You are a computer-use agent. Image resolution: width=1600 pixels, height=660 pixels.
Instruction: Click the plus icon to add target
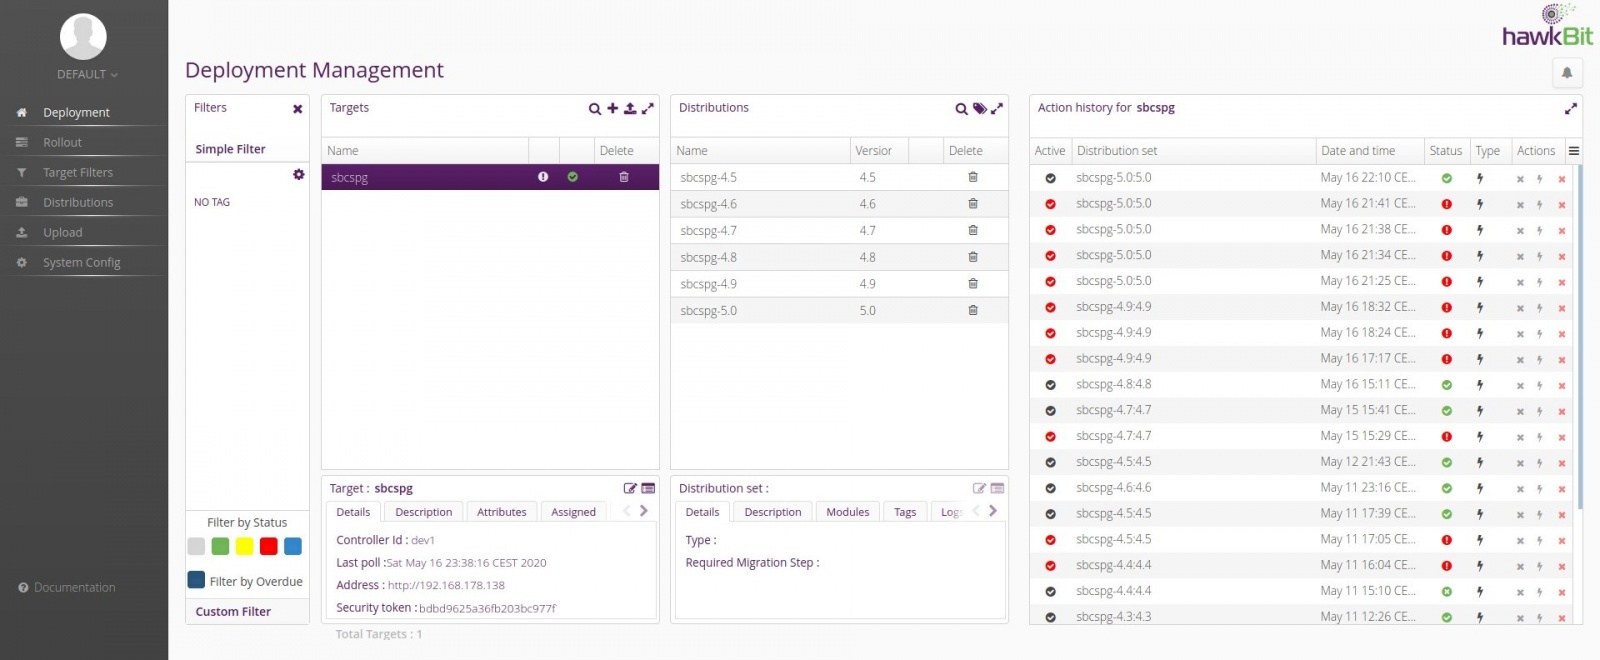pyautogui.click(x=613, y=108)
